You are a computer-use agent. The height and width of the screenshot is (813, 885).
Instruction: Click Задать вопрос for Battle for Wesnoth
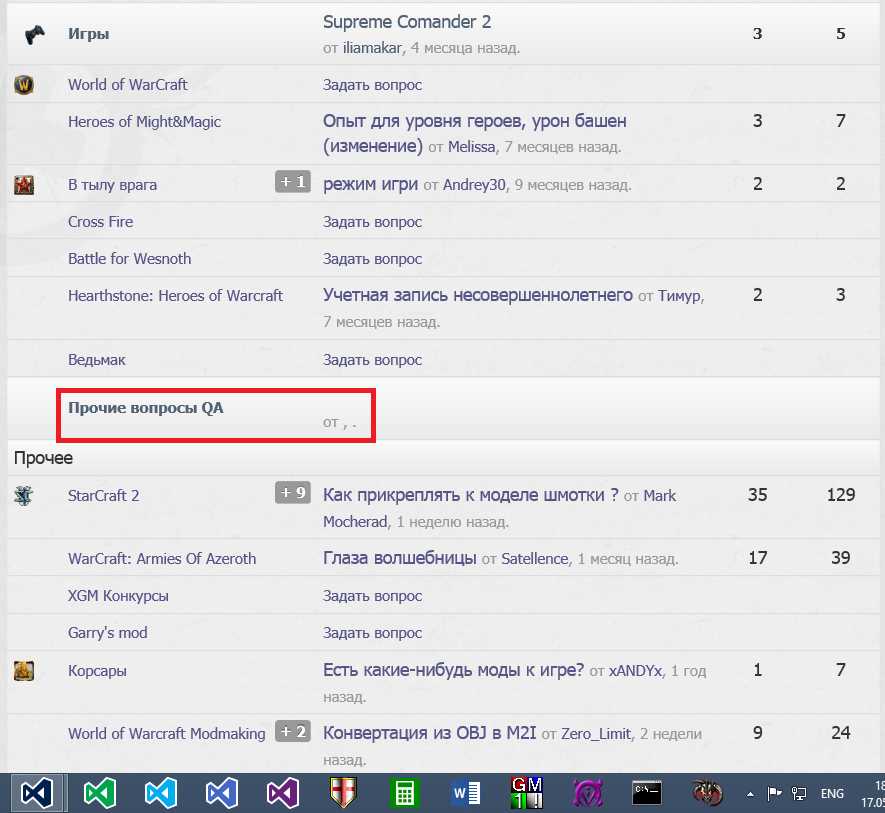pos(373,259)
